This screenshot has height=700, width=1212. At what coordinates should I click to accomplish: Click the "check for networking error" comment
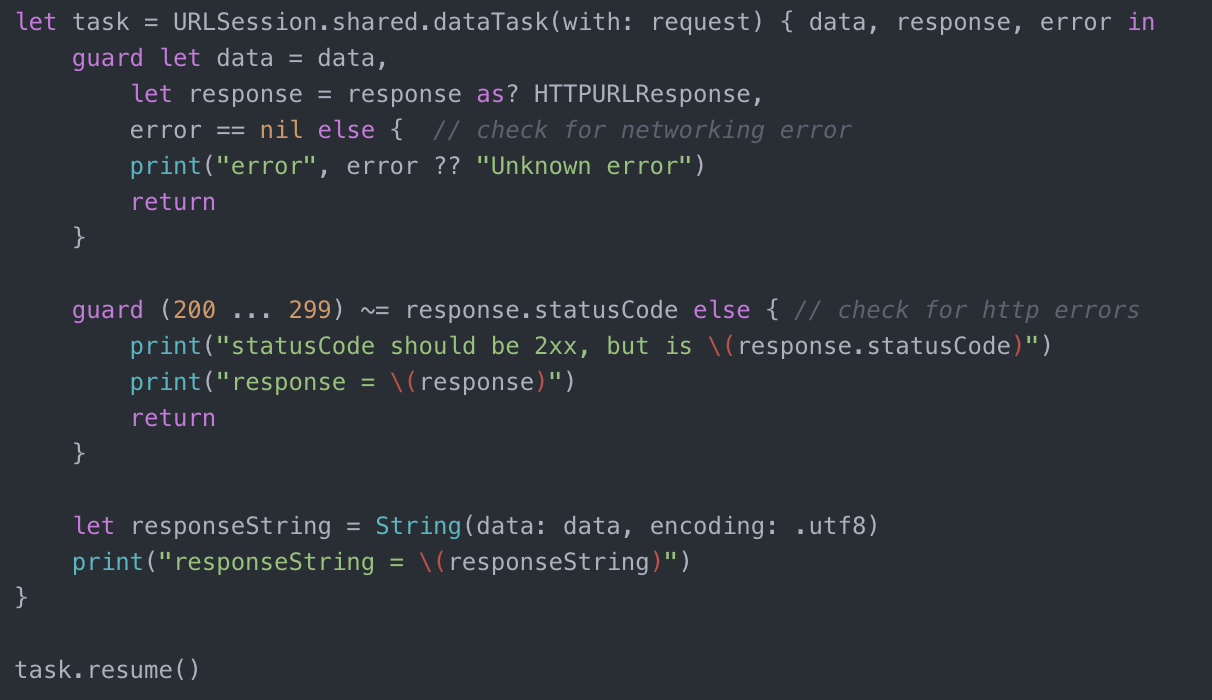642,130
